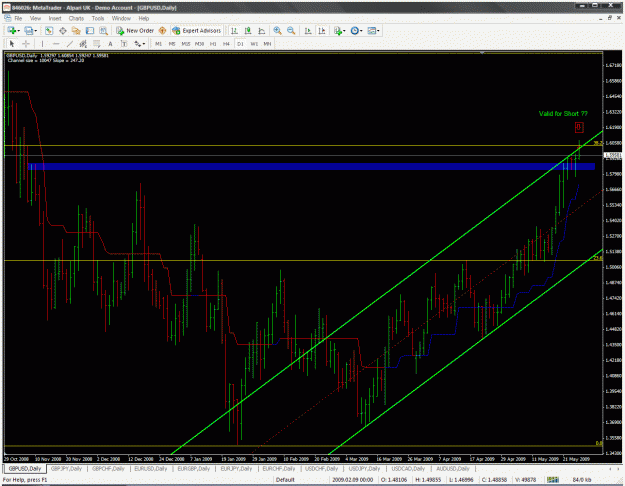Click the red boxed marker above price
Viewport: 625px width, 486px height.
[x=579, y=128]
